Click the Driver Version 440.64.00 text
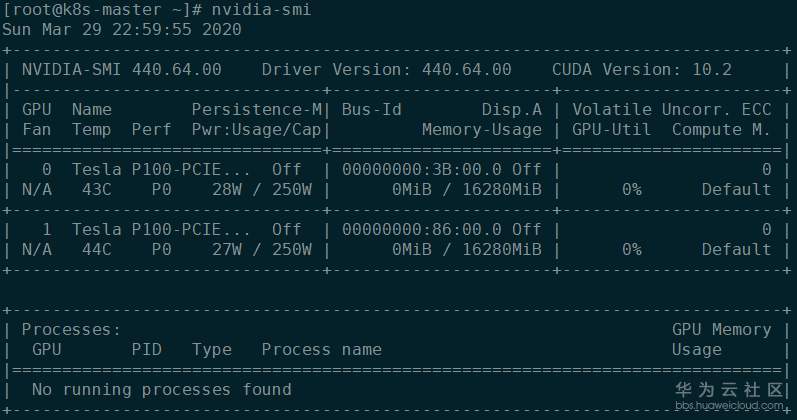The image size is (797, 420). click(386, 69)
